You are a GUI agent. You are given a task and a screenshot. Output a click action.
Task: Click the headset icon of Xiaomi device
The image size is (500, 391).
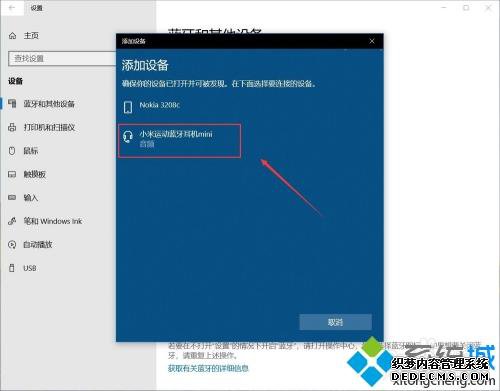(128, 137)
